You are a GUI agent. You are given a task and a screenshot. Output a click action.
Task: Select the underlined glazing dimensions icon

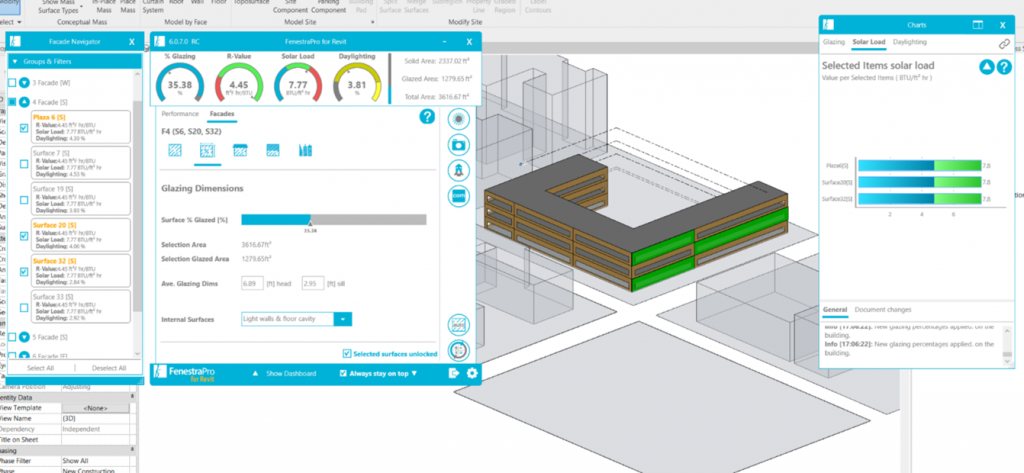207,150
